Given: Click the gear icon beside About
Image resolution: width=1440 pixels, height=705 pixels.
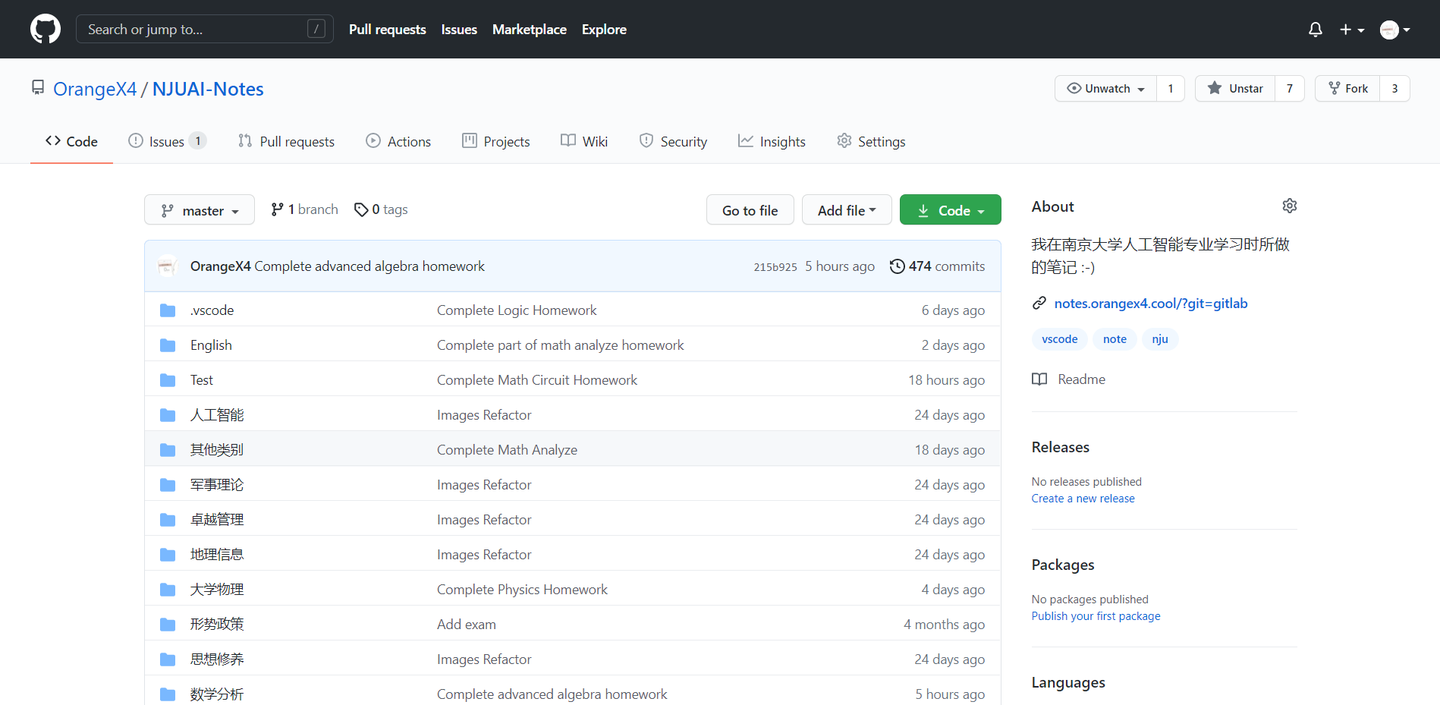Looking at the screenshot, I should click(1289, 206).
